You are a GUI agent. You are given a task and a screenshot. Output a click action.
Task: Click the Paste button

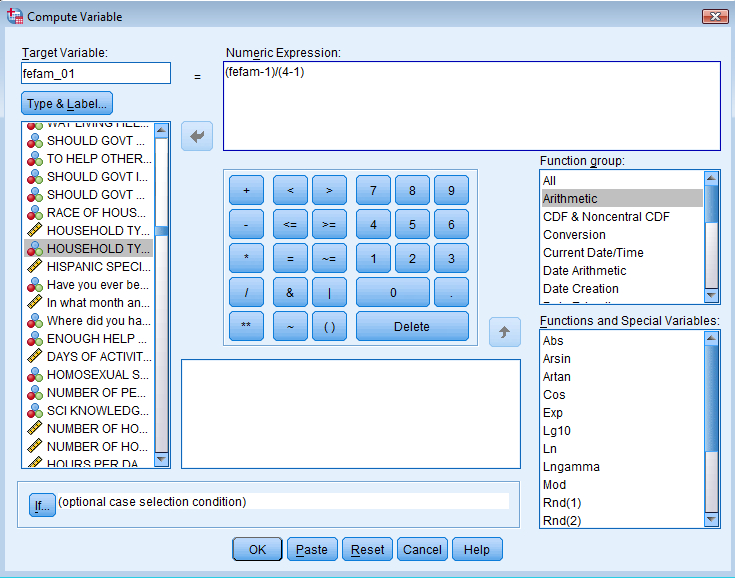coord(312,549)
